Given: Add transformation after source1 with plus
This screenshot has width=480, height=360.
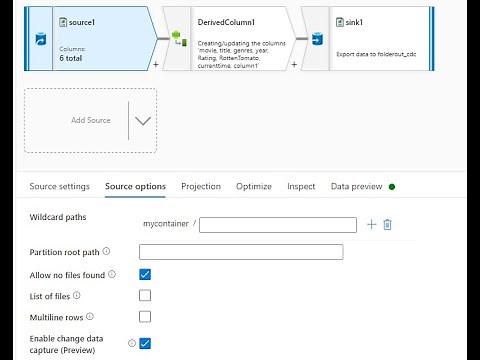Looking at the screenshot, I should coord(156,64).
